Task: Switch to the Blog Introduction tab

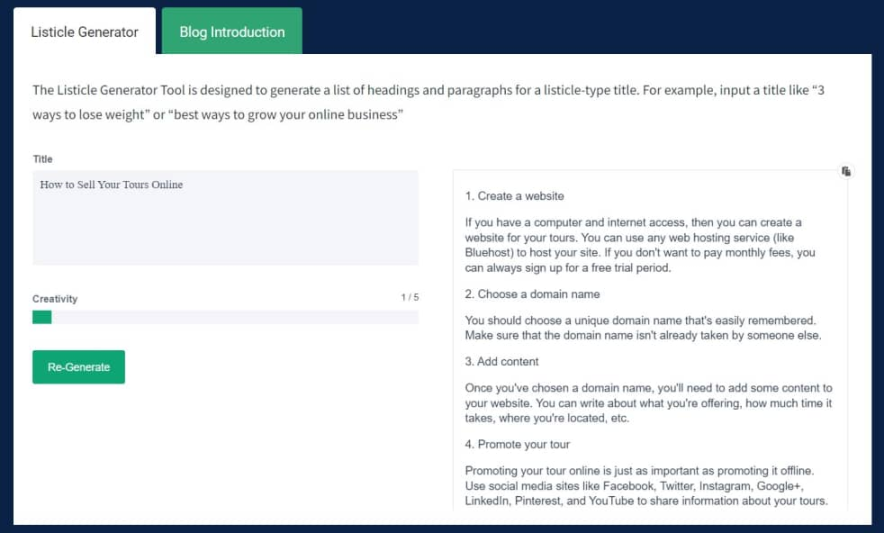Action: 232,32
